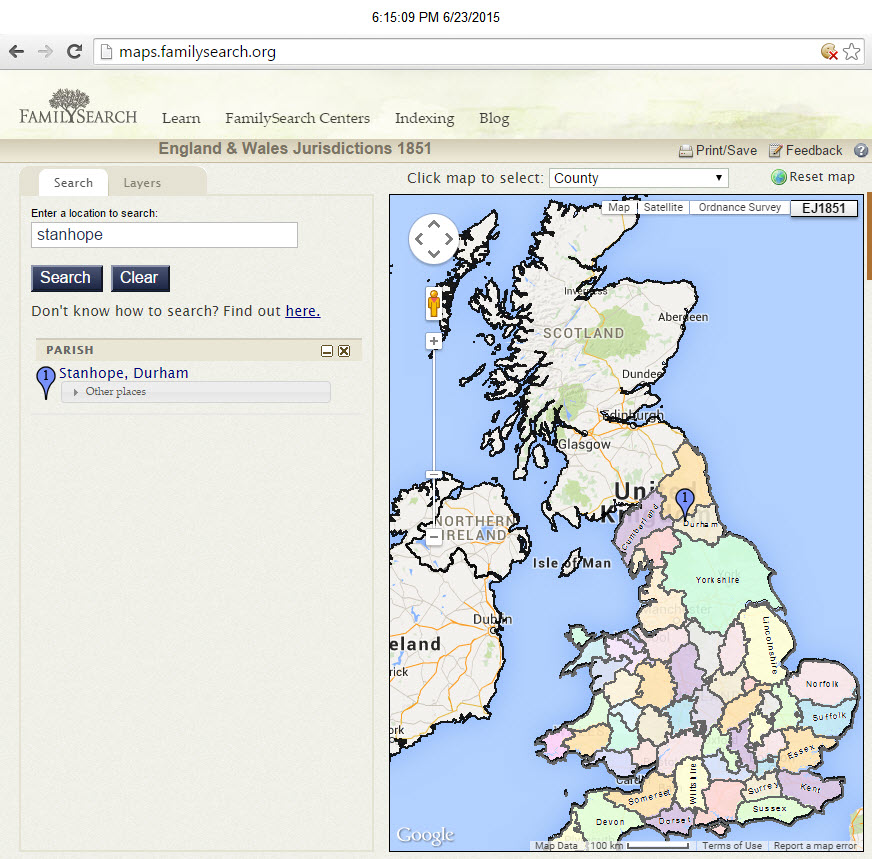Click the map pan control compass
The height and width of the screenshot is (859, 872).
click(x=433, y=240)
